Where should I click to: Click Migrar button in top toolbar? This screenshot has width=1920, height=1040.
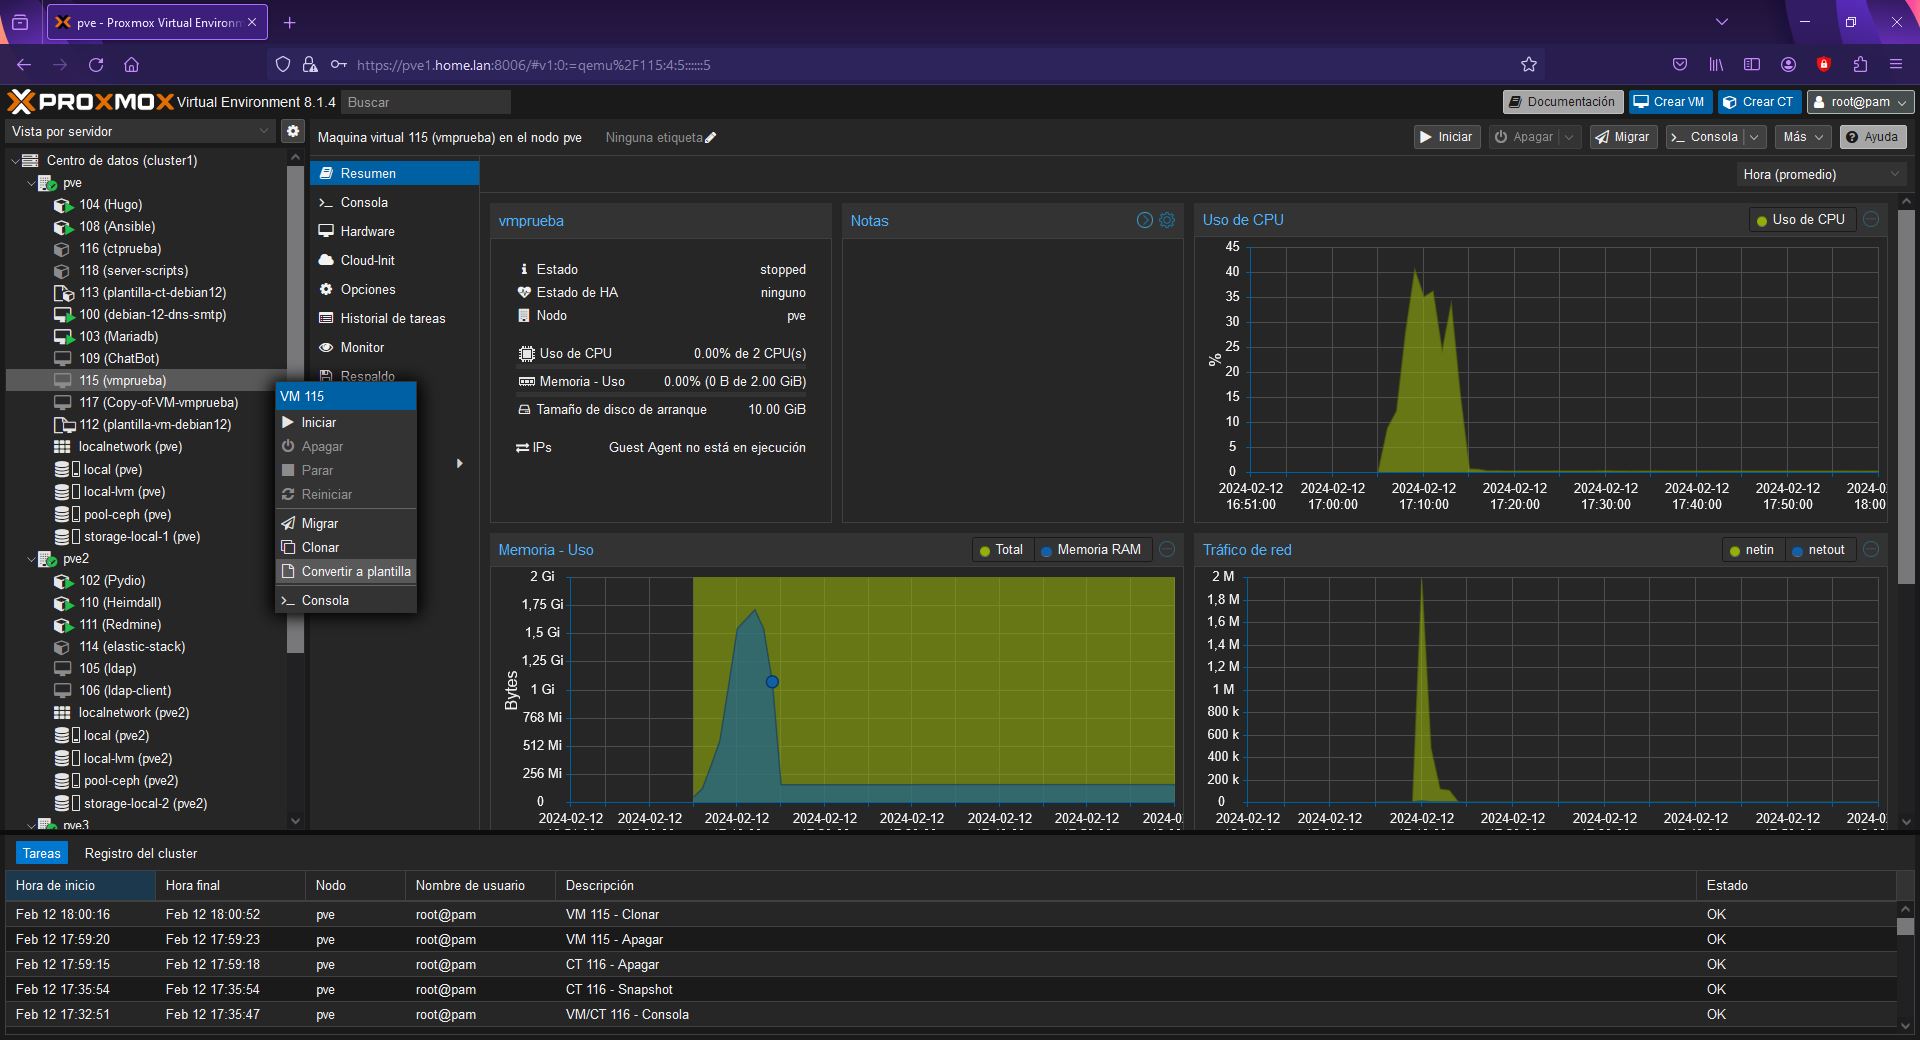click(1623, 137)
